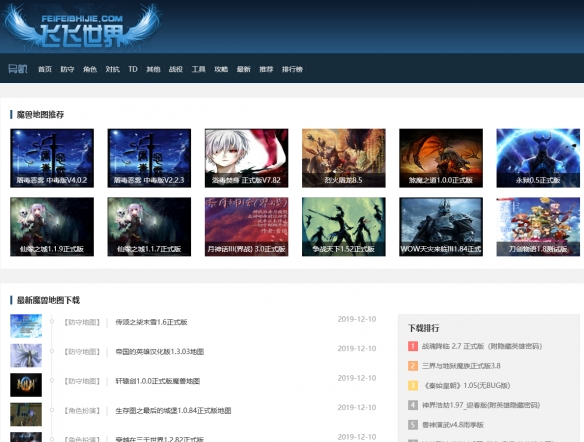The width and height of the screenshot is (584, 442).
Task: Open the blue demon thumbnail 0.5正式版
Action: click(x=538, y=158)
